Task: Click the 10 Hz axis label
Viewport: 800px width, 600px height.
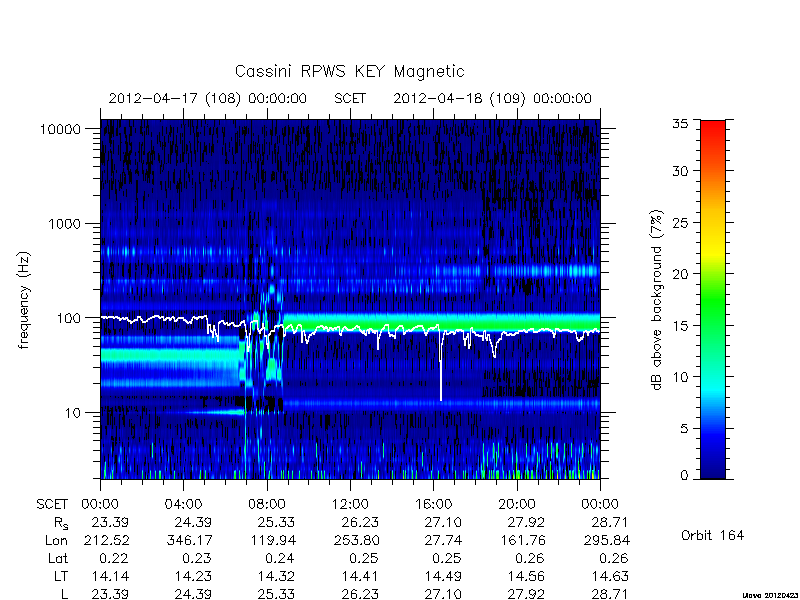Action: pos(73,412)
